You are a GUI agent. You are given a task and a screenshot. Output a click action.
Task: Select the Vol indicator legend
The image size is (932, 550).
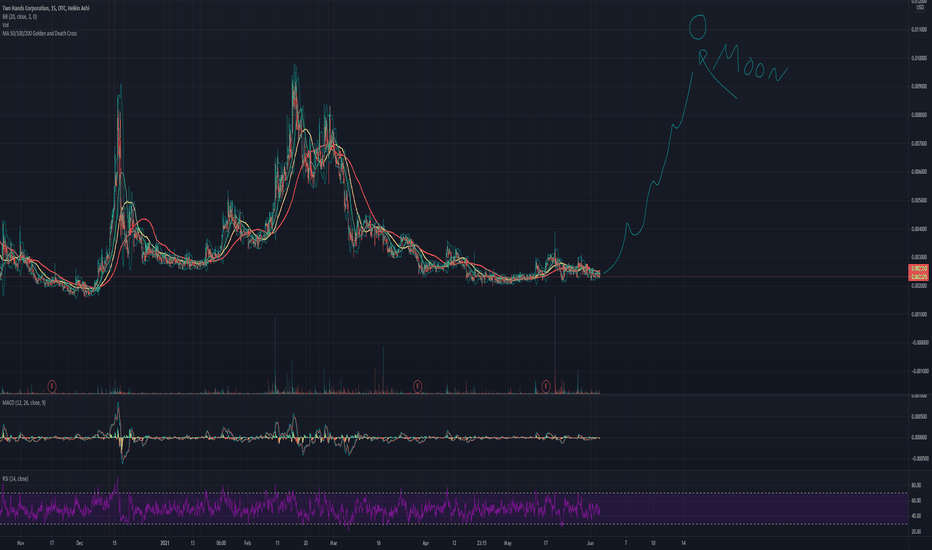pyautogui.click(x=5, y=25)
